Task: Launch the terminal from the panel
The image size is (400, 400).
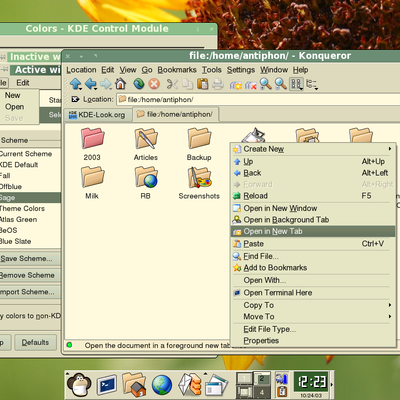Action: pos(107,385)
